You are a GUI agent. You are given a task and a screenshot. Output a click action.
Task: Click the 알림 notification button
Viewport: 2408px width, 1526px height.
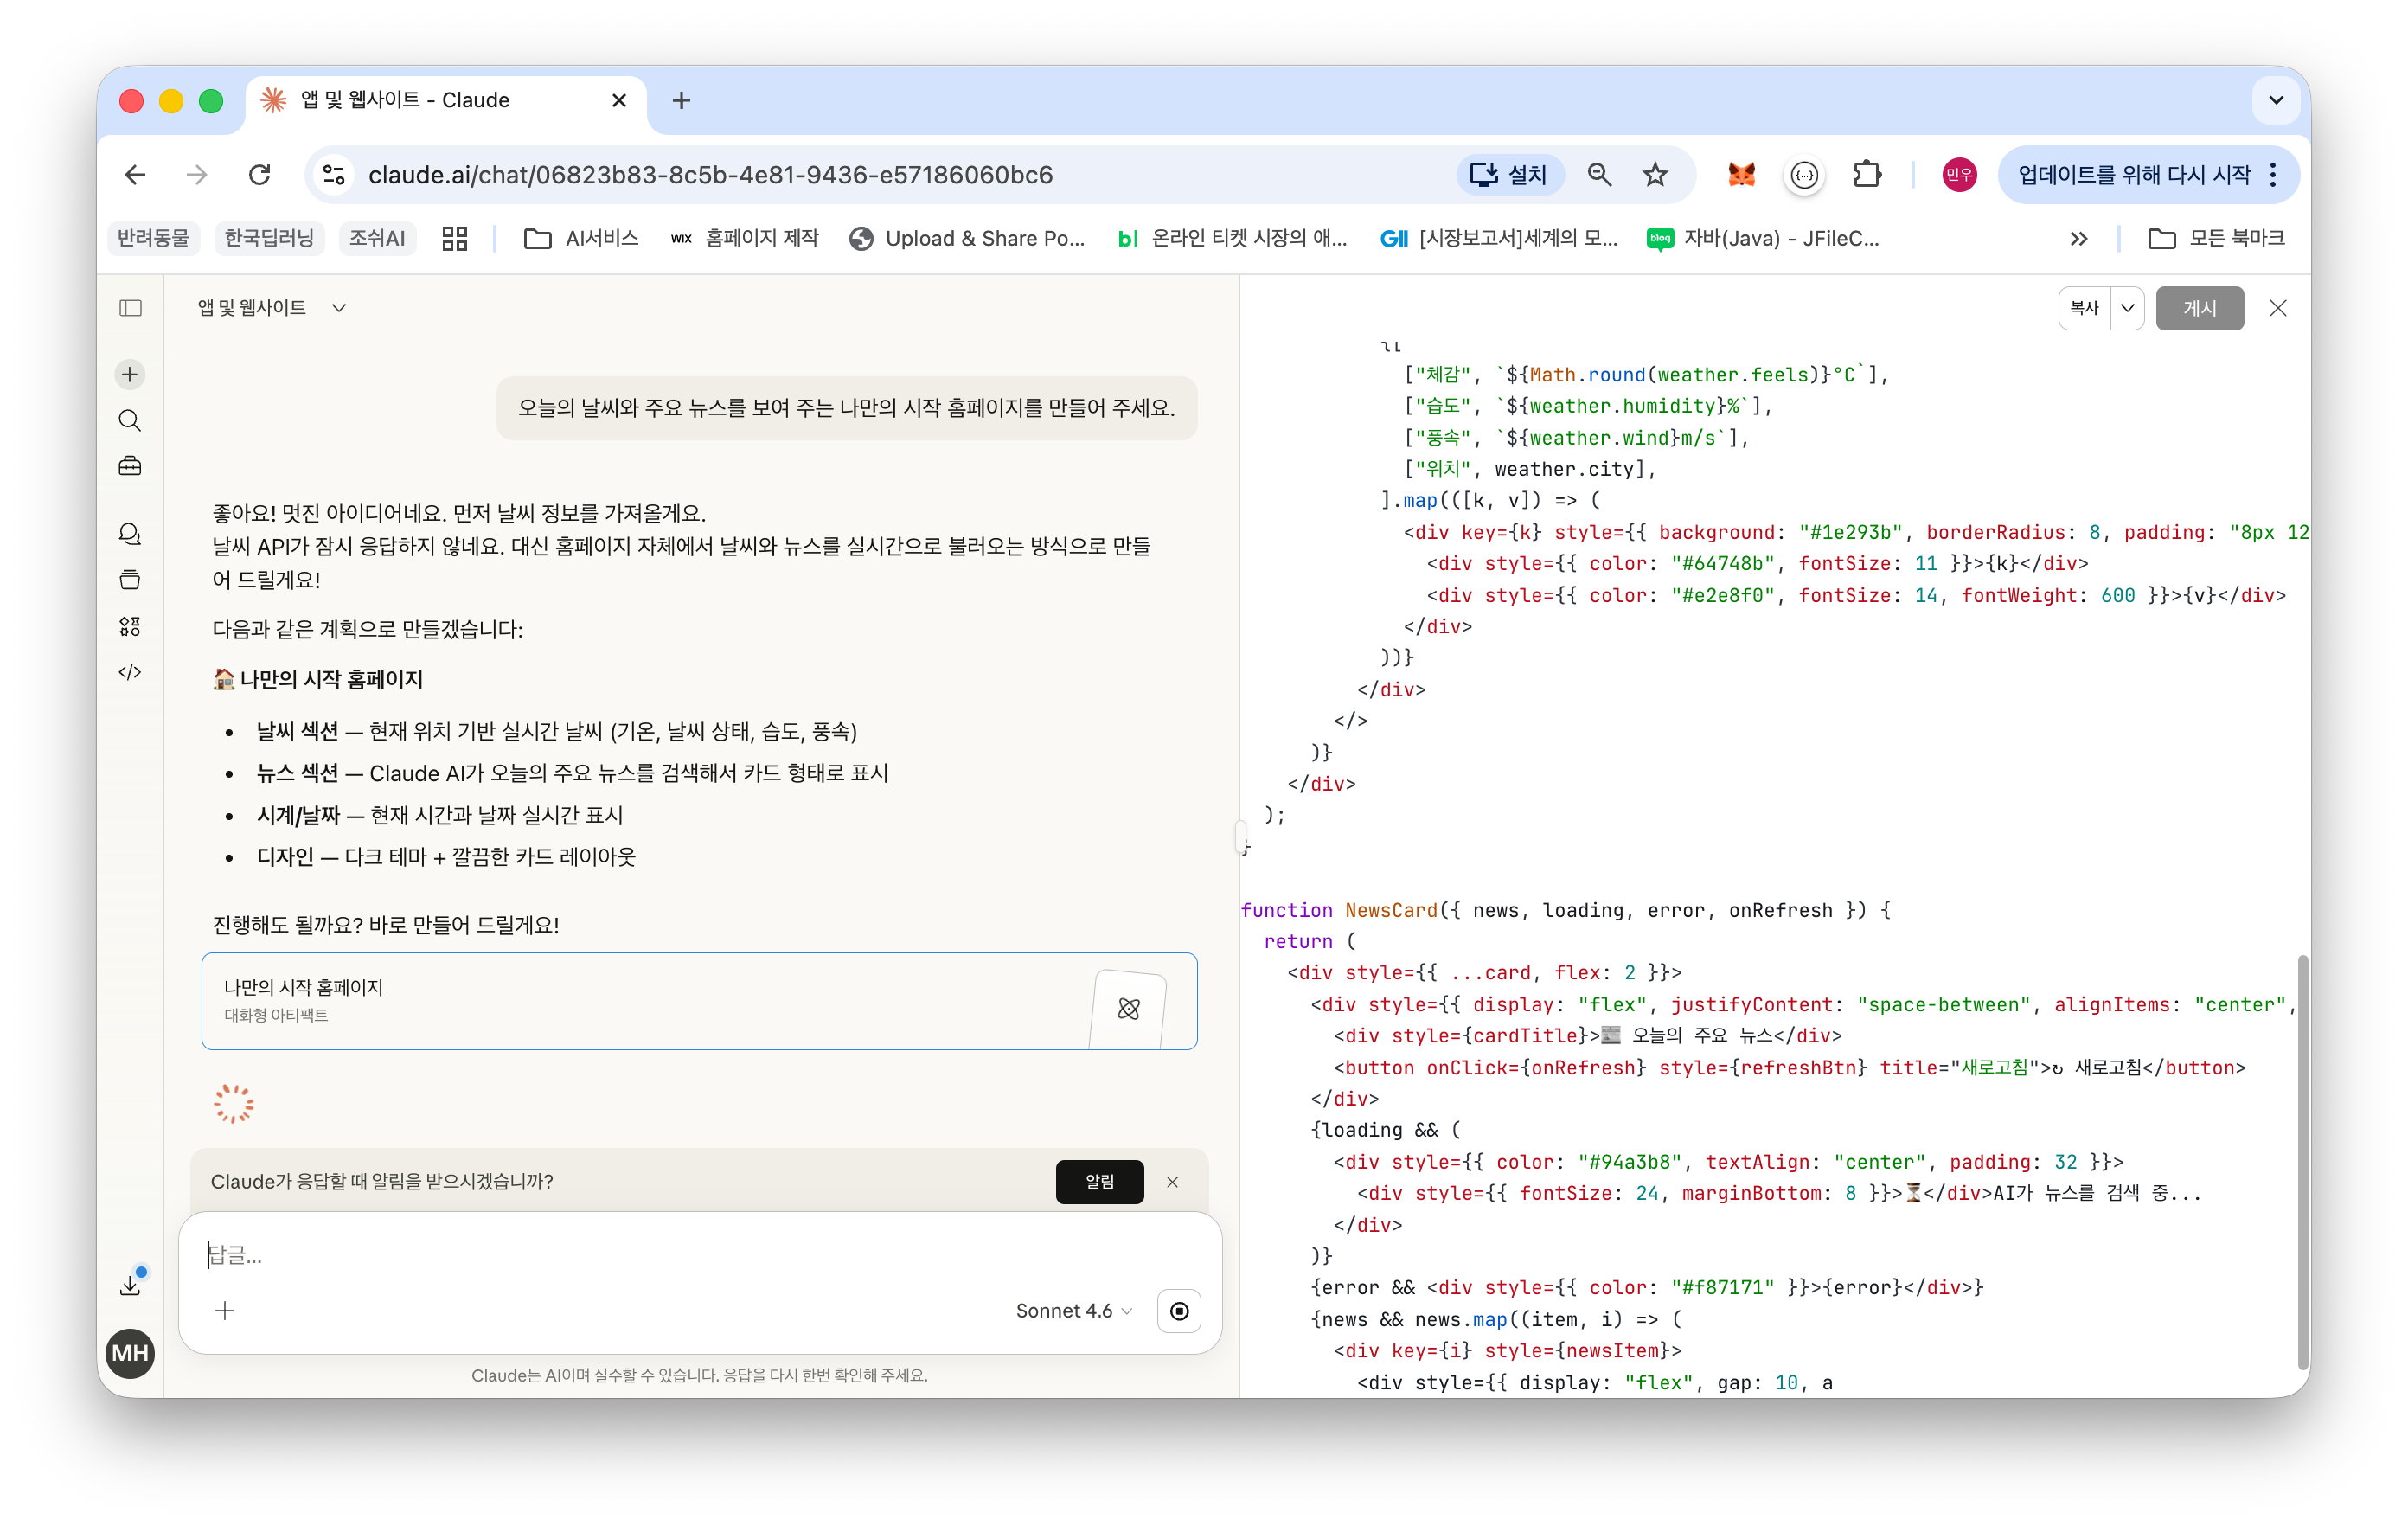1099,1182
